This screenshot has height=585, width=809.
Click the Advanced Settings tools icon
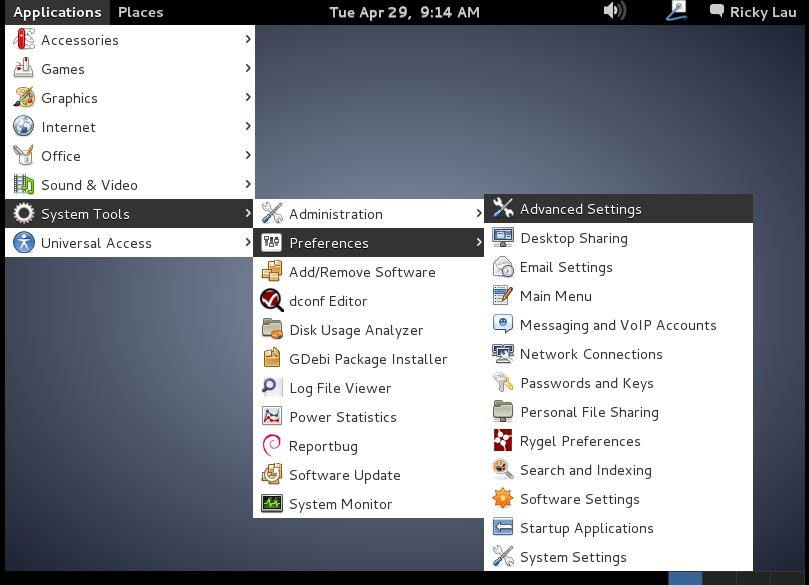503,208
